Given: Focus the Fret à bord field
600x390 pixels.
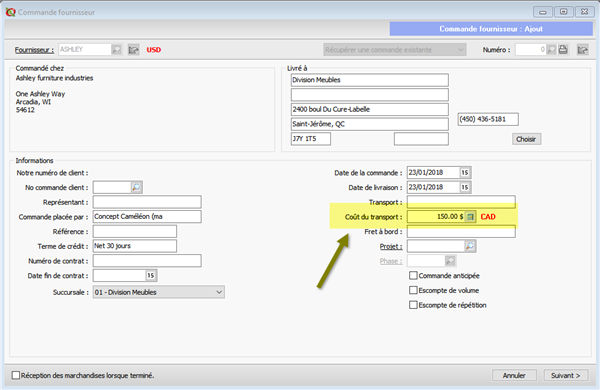Looking at the screenshot, I should (x=461, y=232).
